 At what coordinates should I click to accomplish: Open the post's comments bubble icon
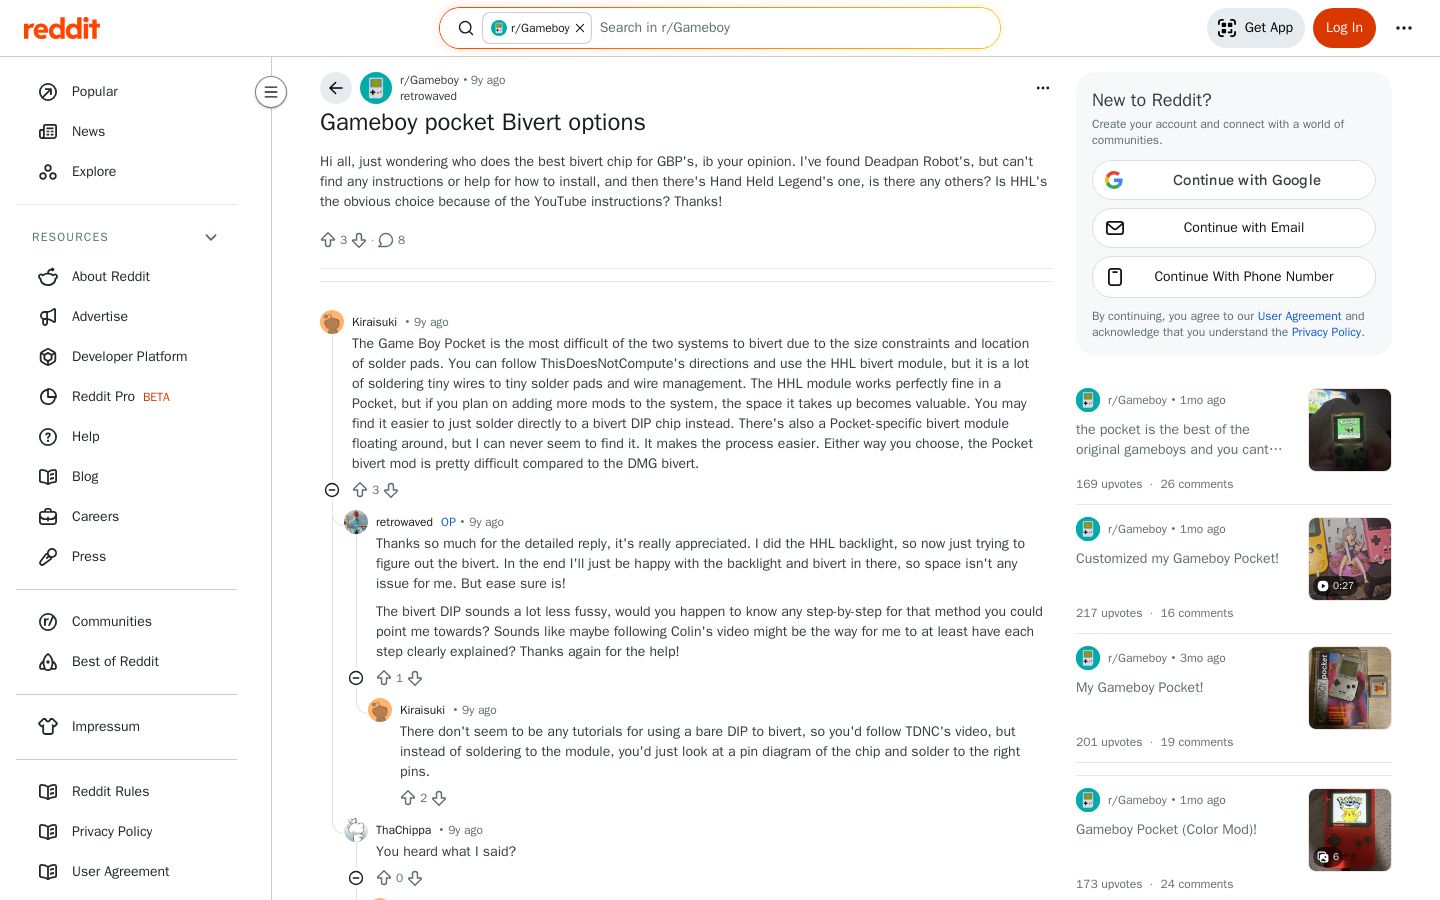point(386,240)
